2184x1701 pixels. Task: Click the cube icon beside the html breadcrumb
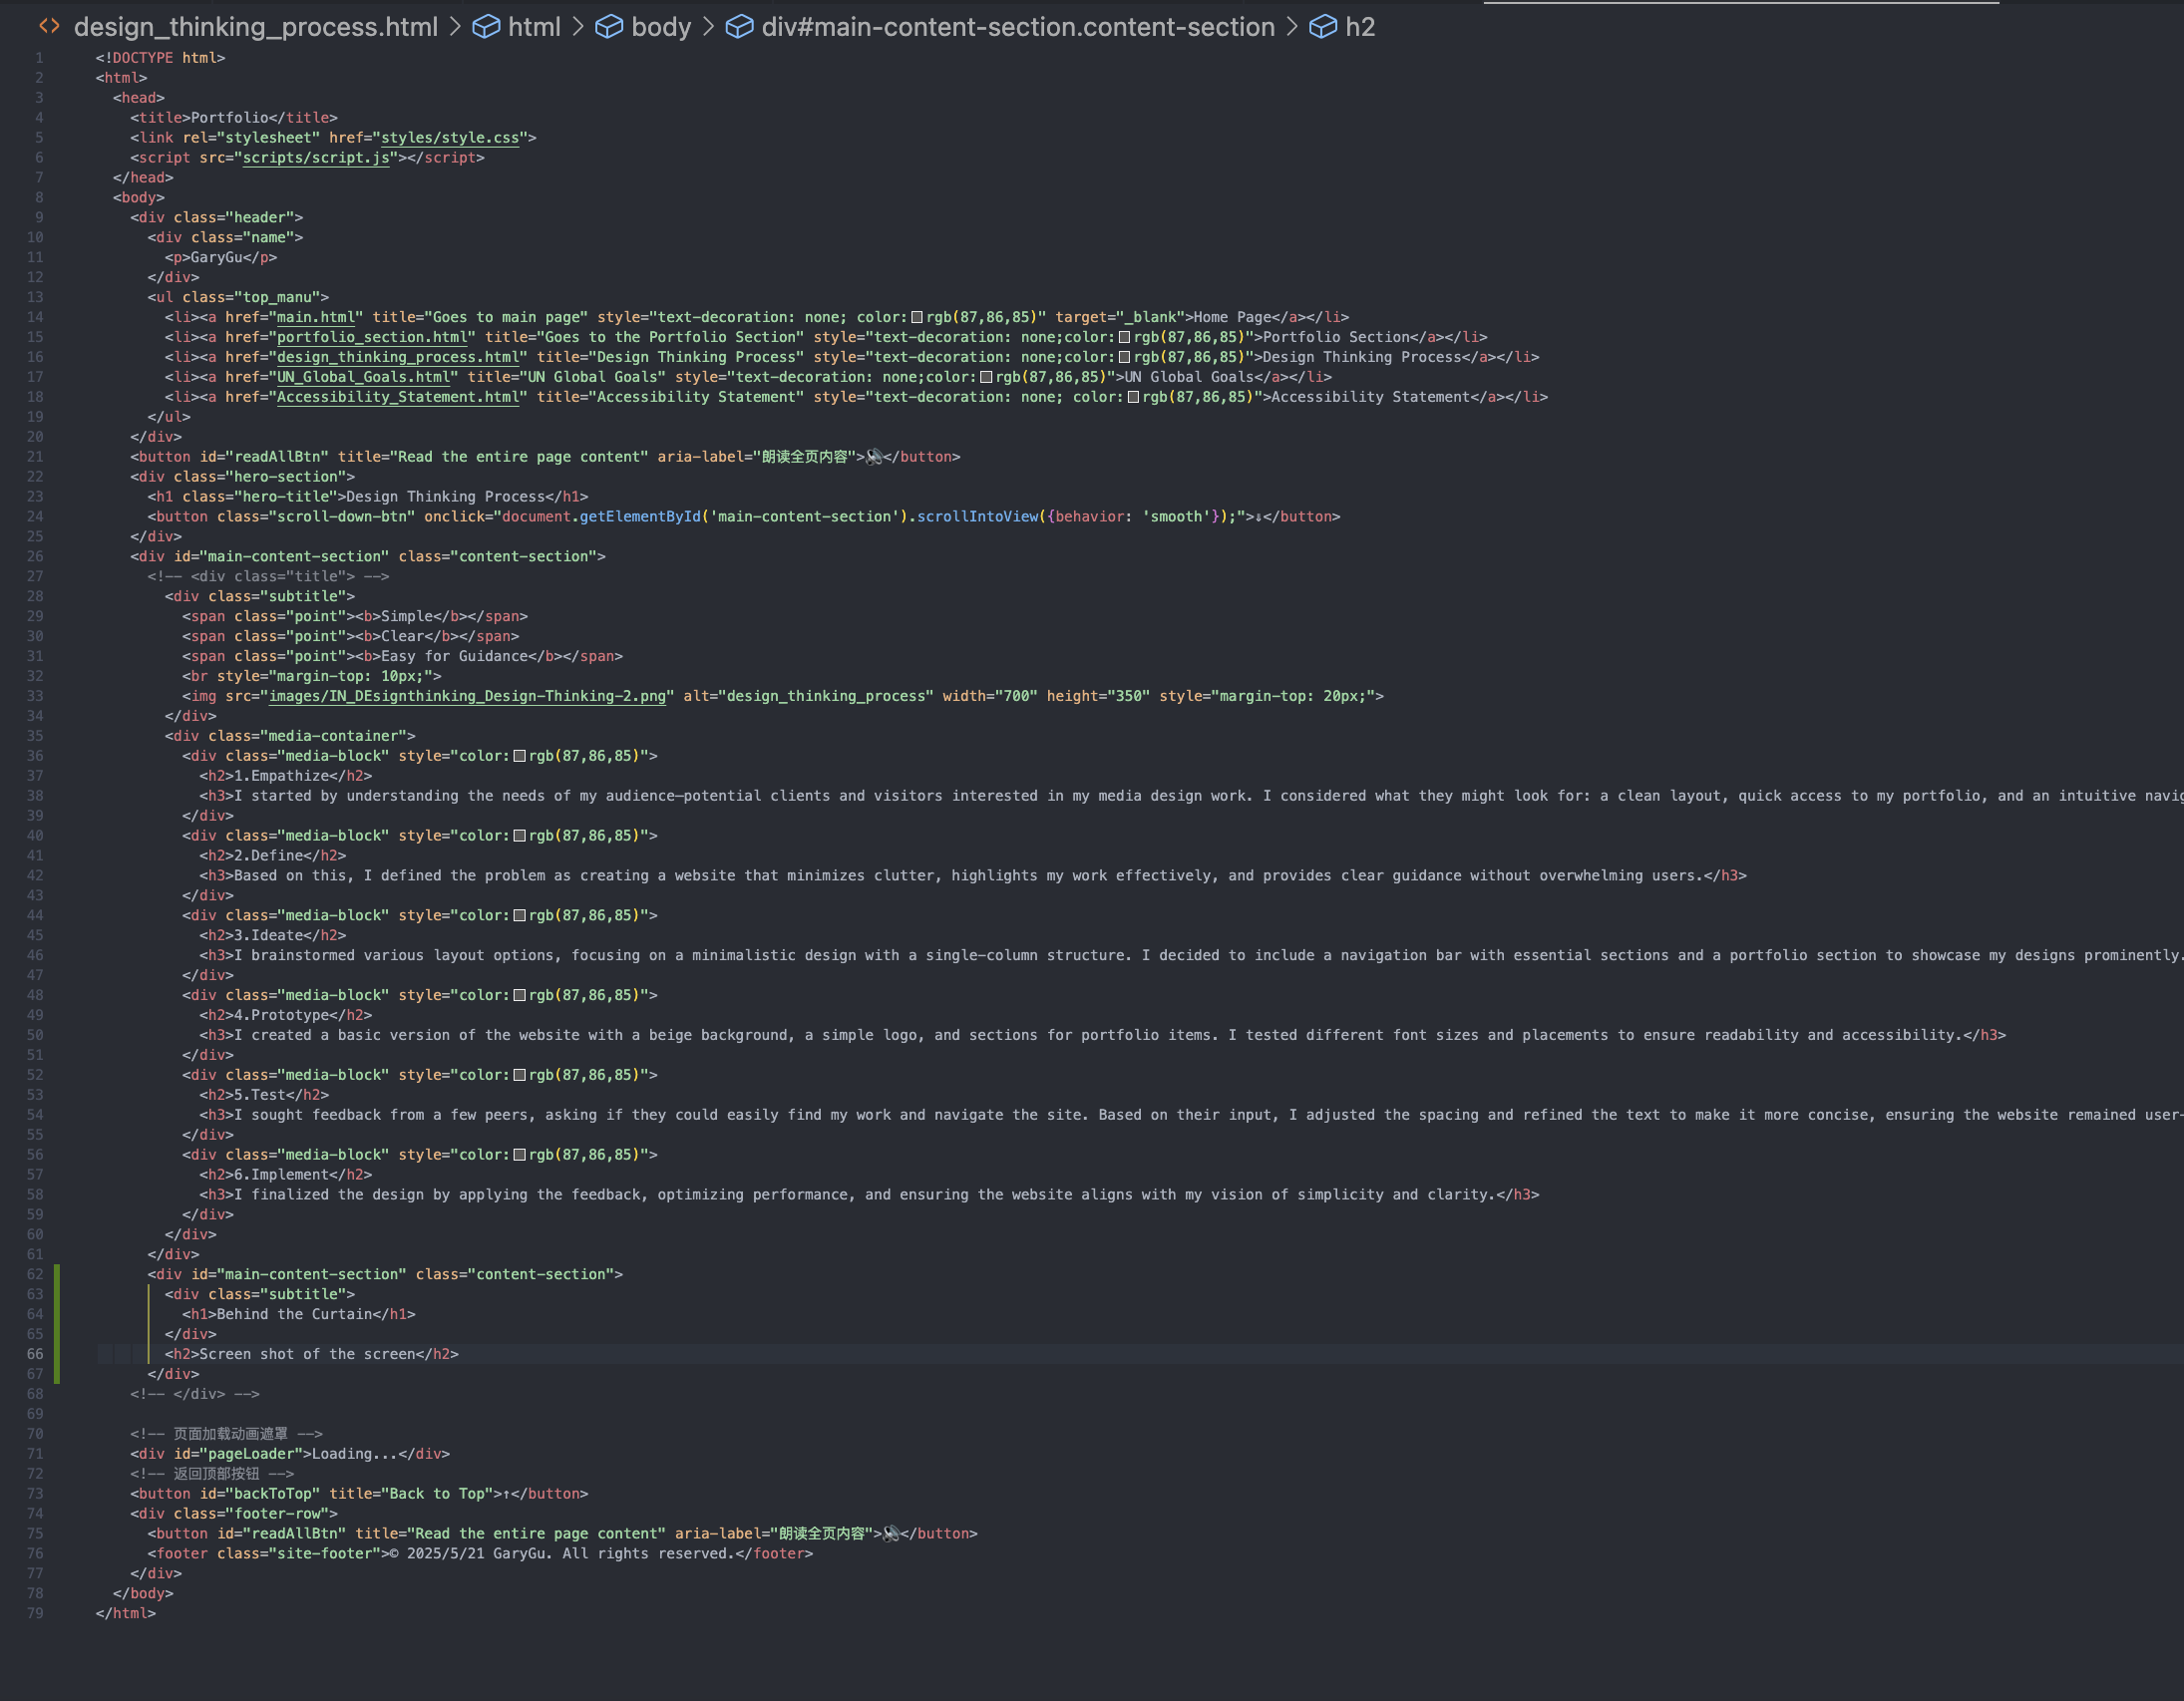click(x=486, y=27)
